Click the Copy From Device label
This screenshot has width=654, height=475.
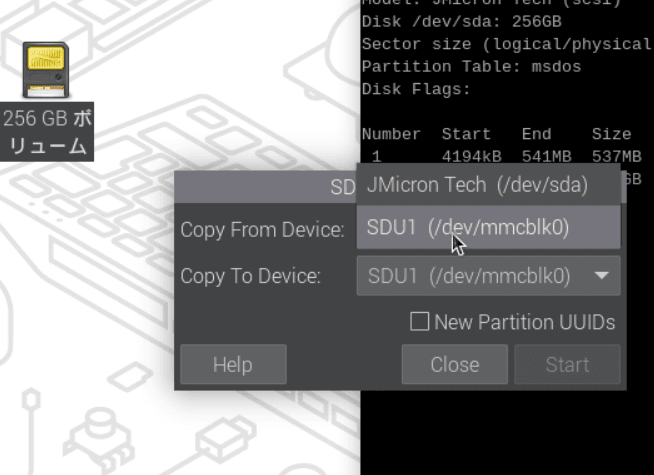262,230
